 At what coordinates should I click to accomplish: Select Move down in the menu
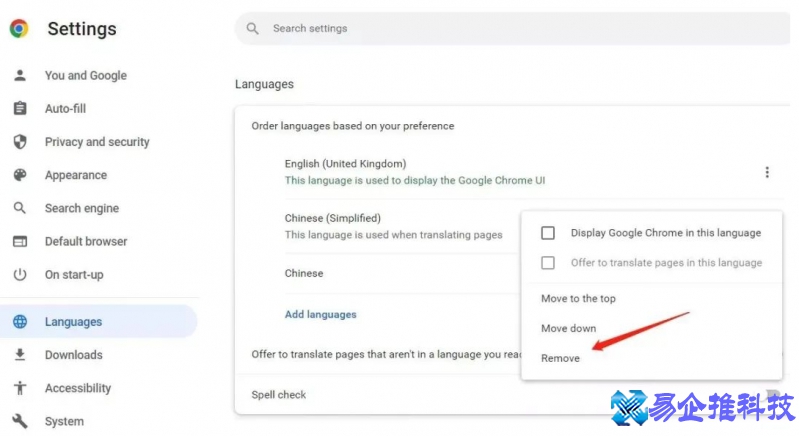(x=568, y=328)
